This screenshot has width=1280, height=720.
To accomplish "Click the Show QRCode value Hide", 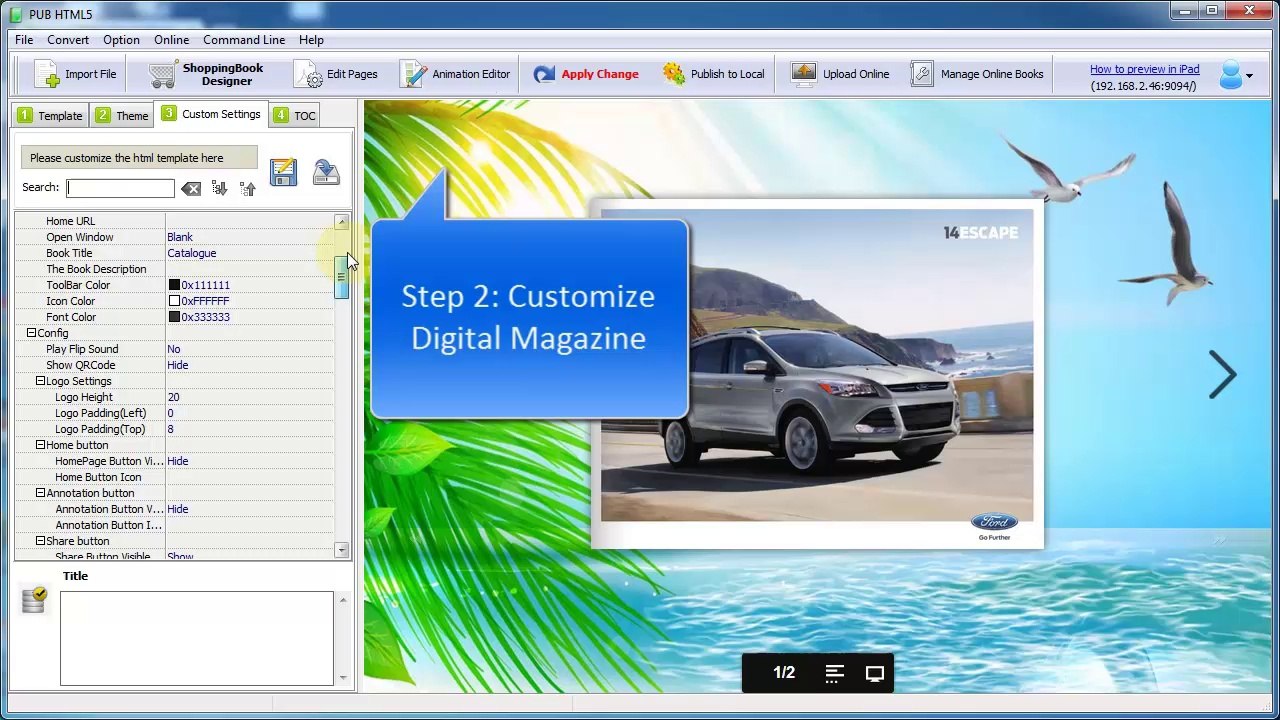I will 177,365.
